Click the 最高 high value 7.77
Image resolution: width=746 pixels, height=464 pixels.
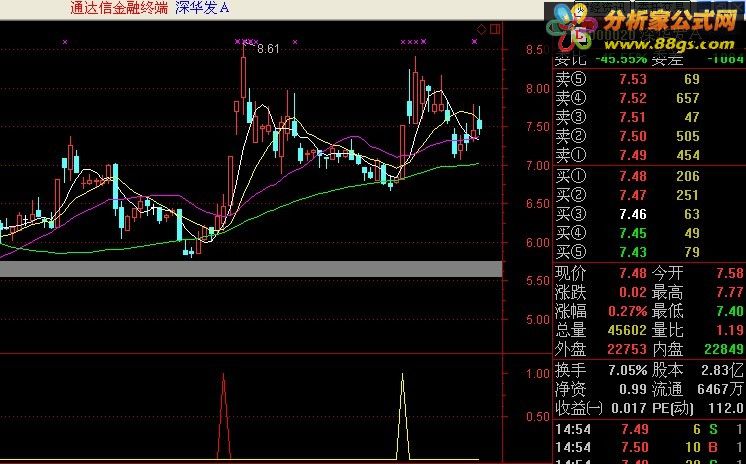(730, 292)
